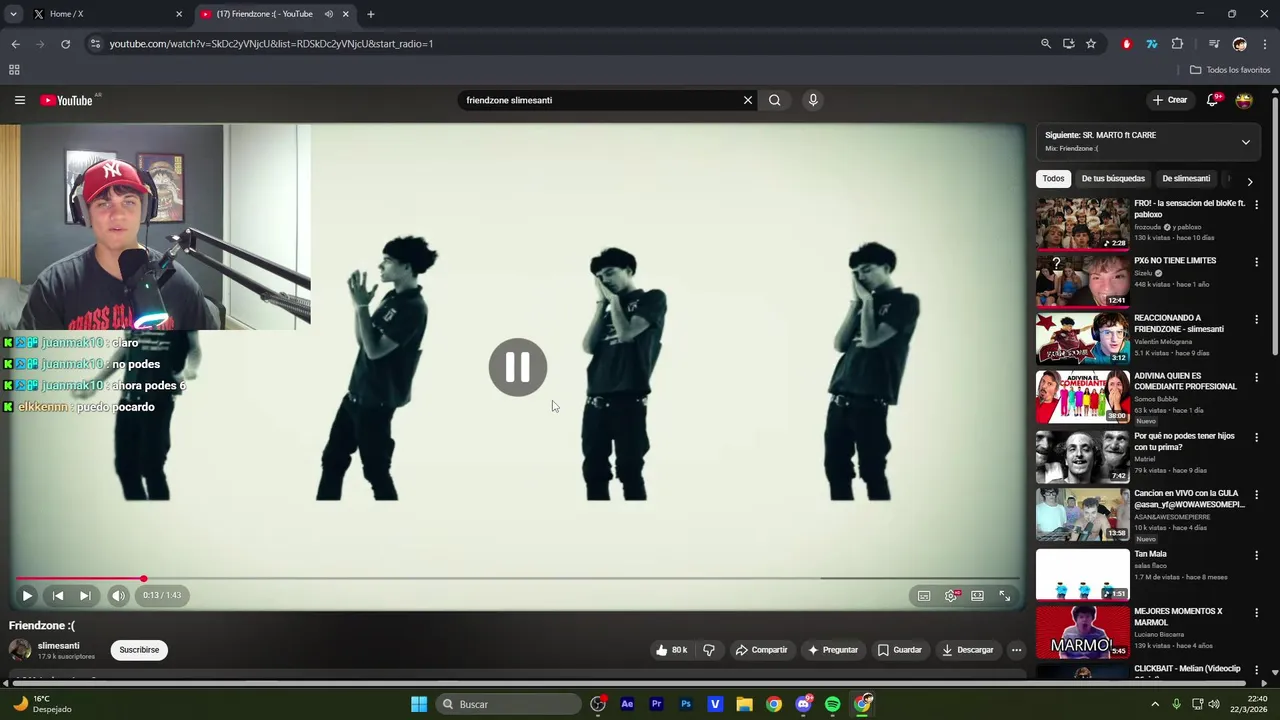The height and width of the screenshot is (720, 1280).
Task: Share the video via Compartir
Action: pos(761,650)
